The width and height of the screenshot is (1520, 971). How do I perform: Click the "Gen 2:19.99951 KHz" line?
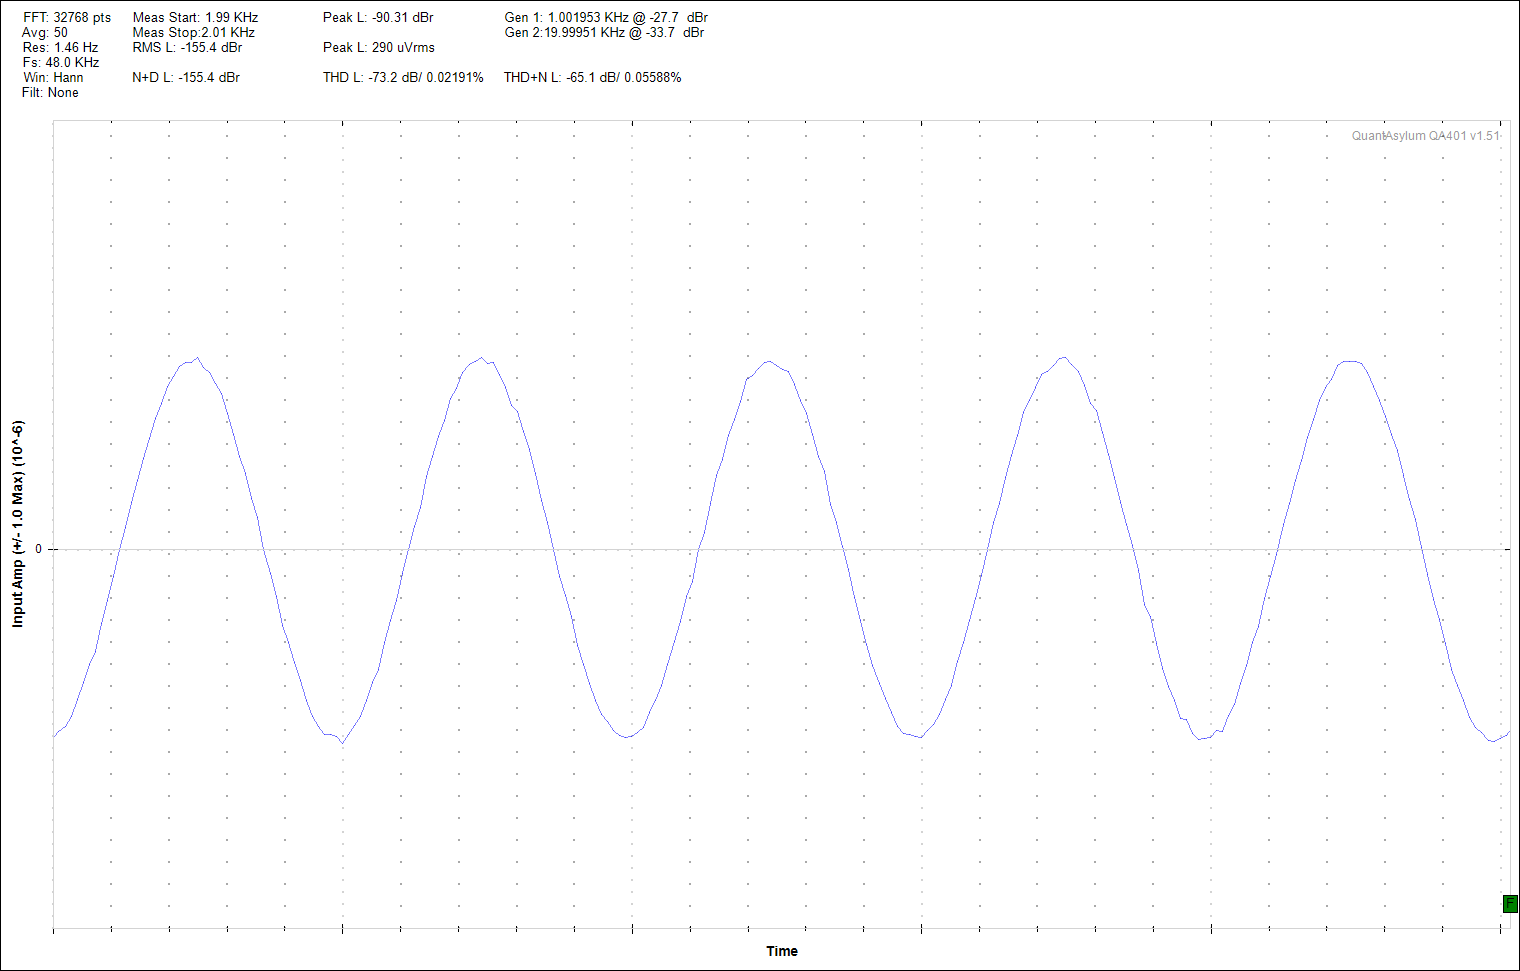click(604, 33)
